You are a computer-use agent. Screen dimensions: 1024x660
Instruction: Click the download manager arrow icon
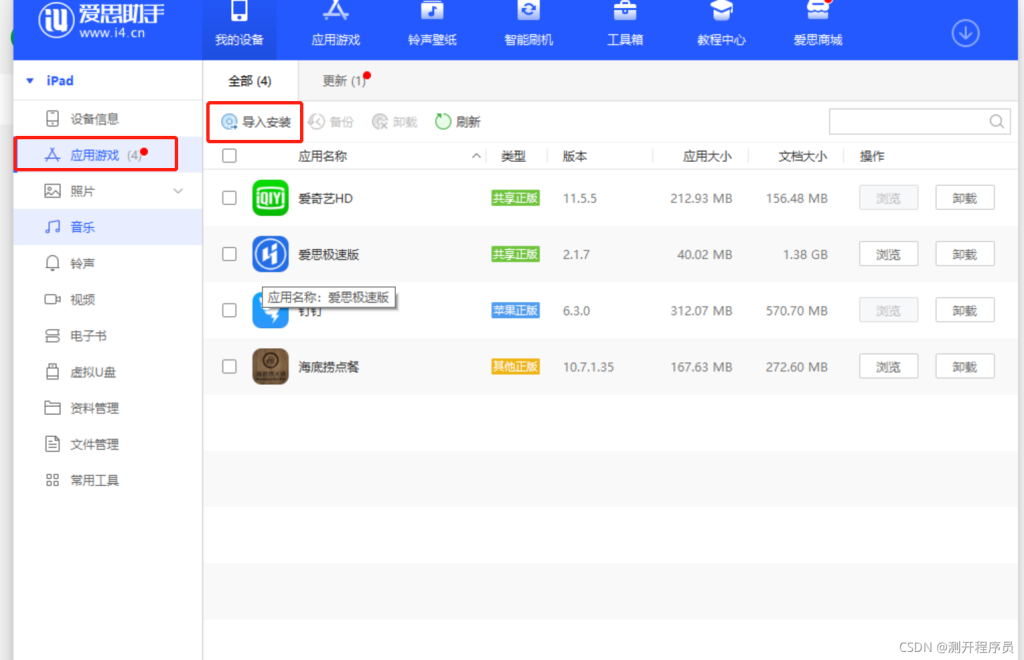965,33
